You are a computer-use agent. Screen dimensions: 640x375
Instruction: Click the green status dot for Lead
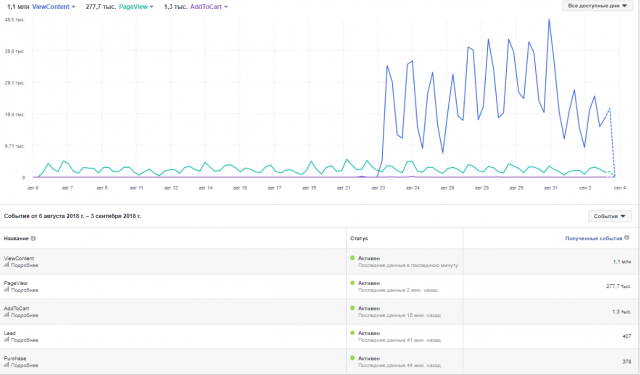tap(352, 333)
